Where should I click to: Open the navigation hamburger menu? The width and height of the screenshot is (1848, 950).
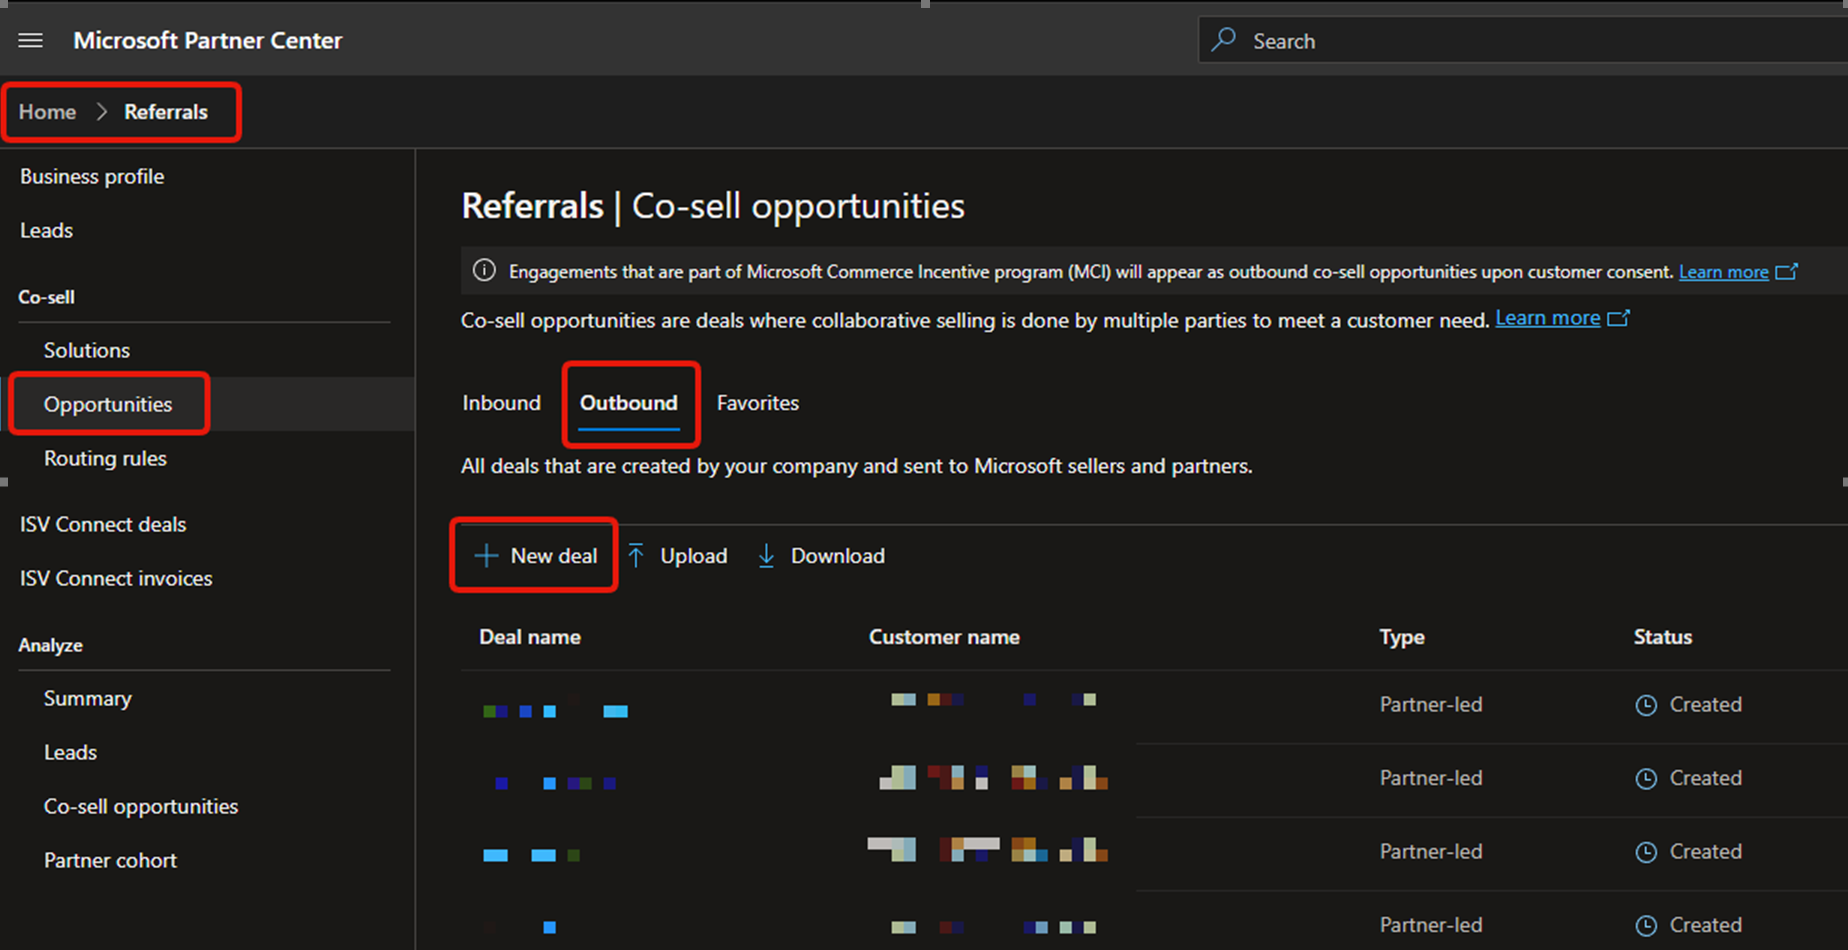click(x=30, y=40)
